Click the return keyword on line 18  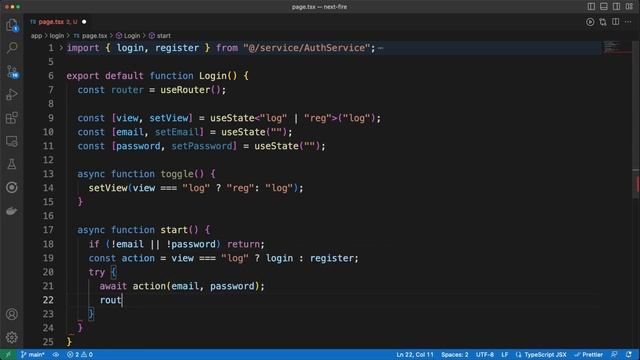(x=243, y=244)
